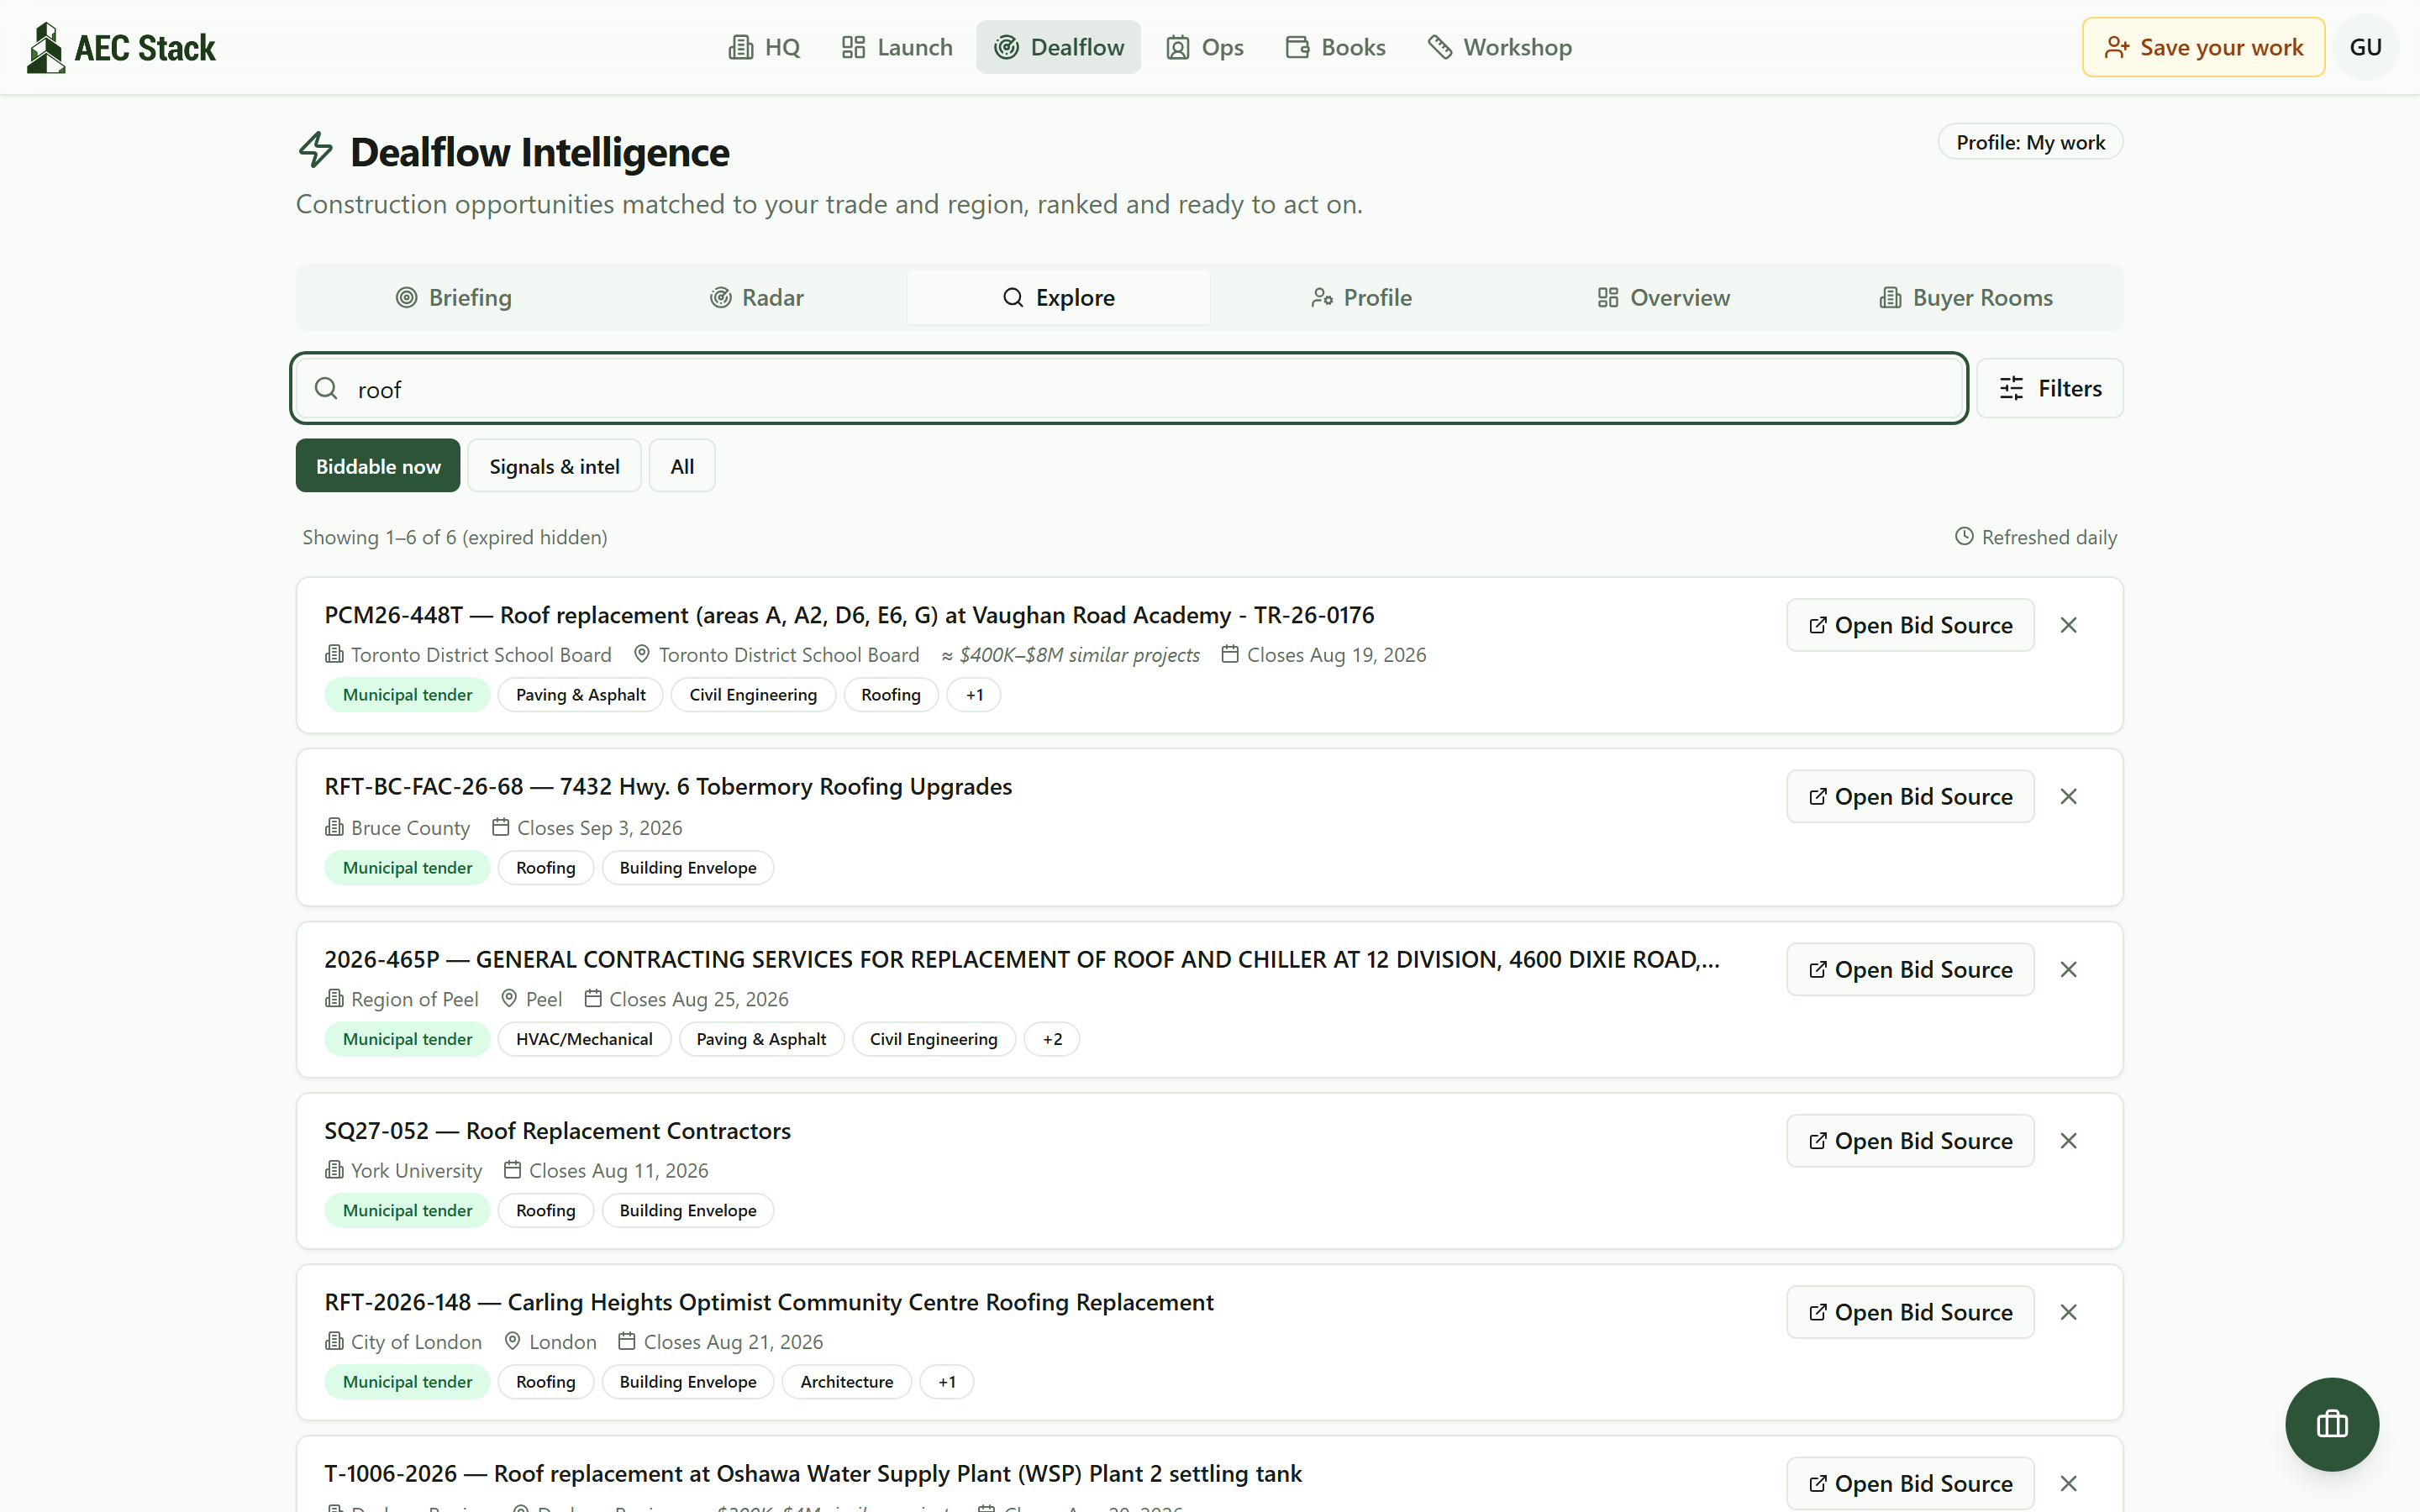Image resolution: width=2420 pixels, height=1512 pixels.
Task: Open the Workshop section
Action: click(x=1499, y=47)
